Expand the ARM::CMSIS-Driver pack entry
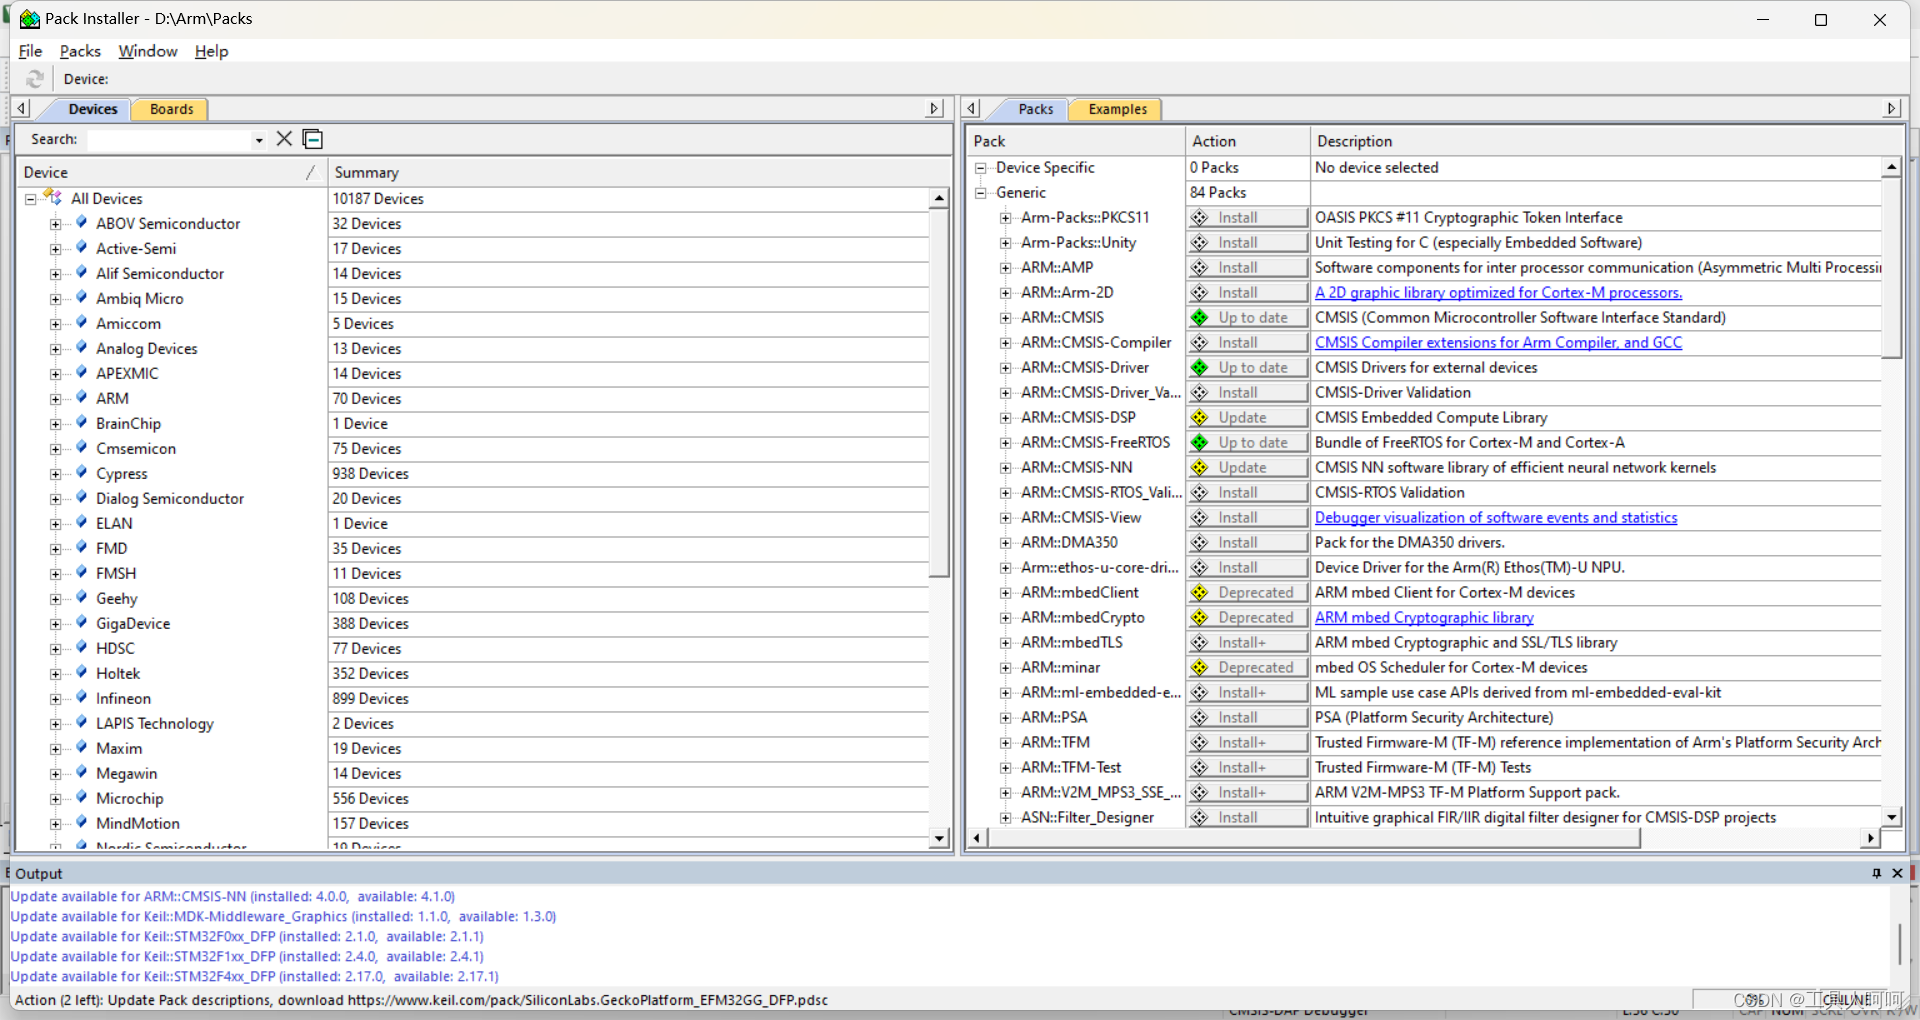The height and width of the screenshot is (1020, 1920). coord(1005,368)
